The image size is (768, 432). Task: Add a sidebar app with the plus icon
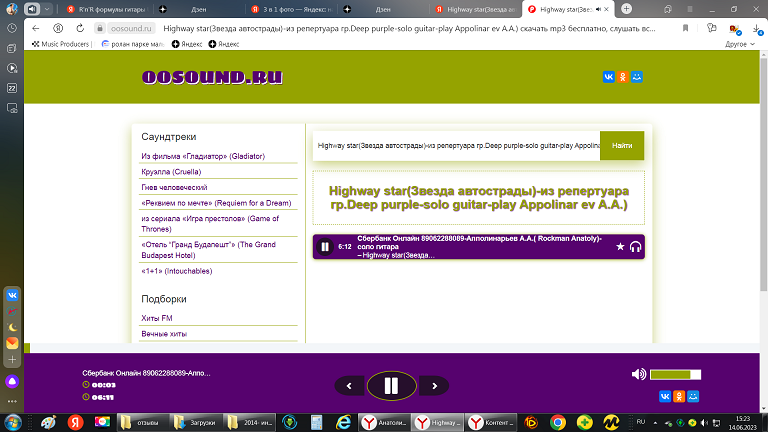12,360
